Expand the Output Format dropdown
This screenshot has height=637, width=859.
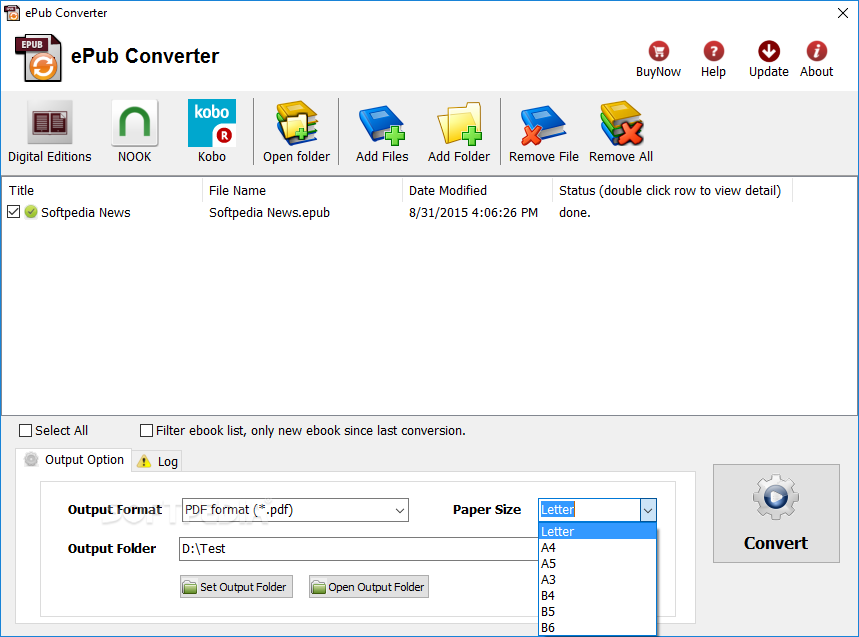coord(400,510)
